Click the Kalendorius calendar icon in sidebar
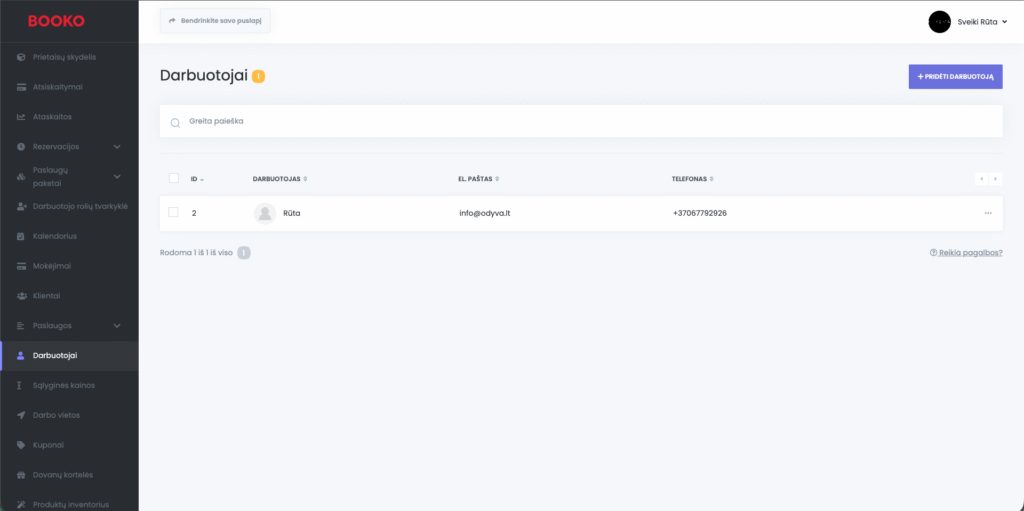Image resolution: width=1024 pixels, height=511 pixels. tap(22, 237)
